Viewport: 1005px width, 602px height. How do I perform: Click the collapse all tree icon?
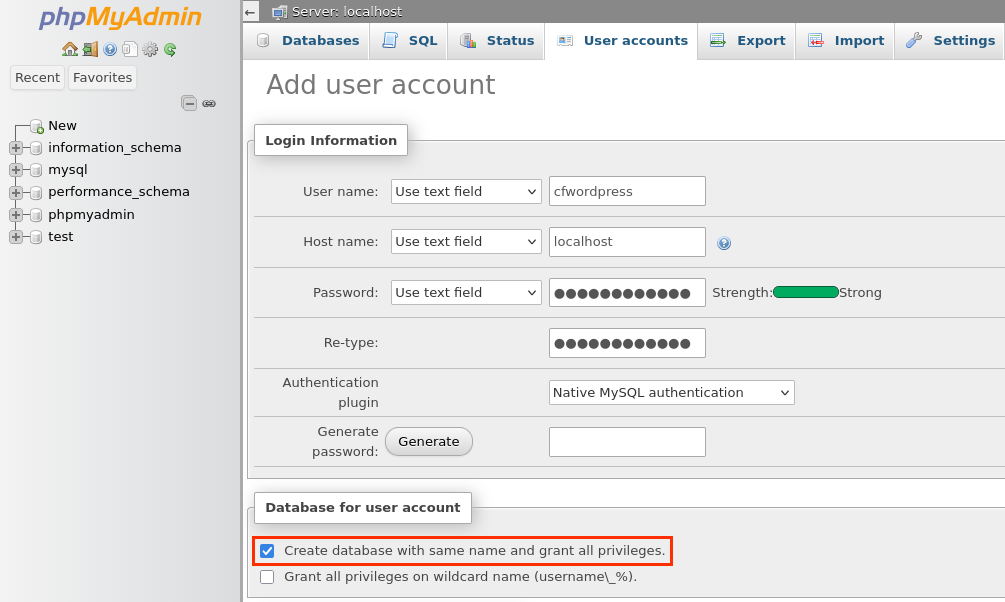click(x=189, y=103)
